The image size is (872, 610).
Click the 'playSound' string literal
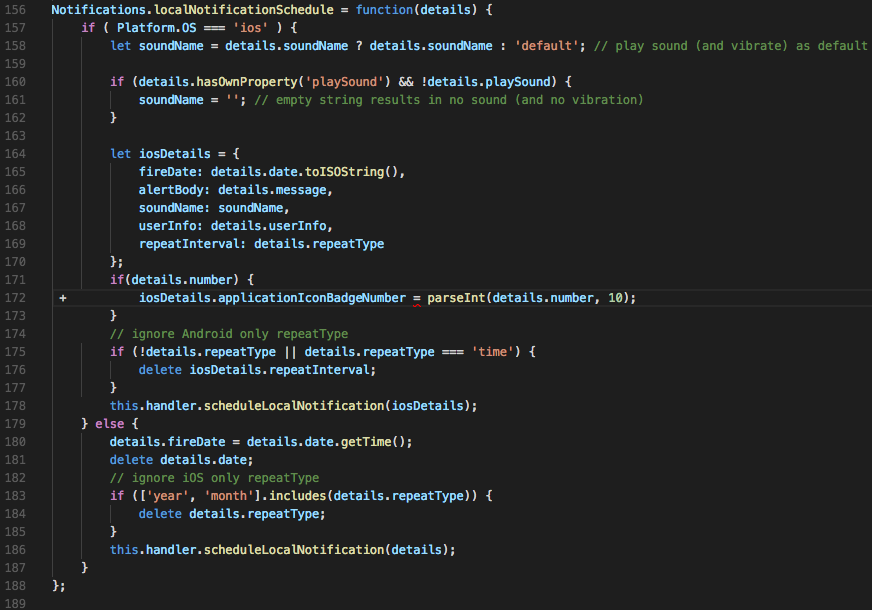[x=344, y=82]
